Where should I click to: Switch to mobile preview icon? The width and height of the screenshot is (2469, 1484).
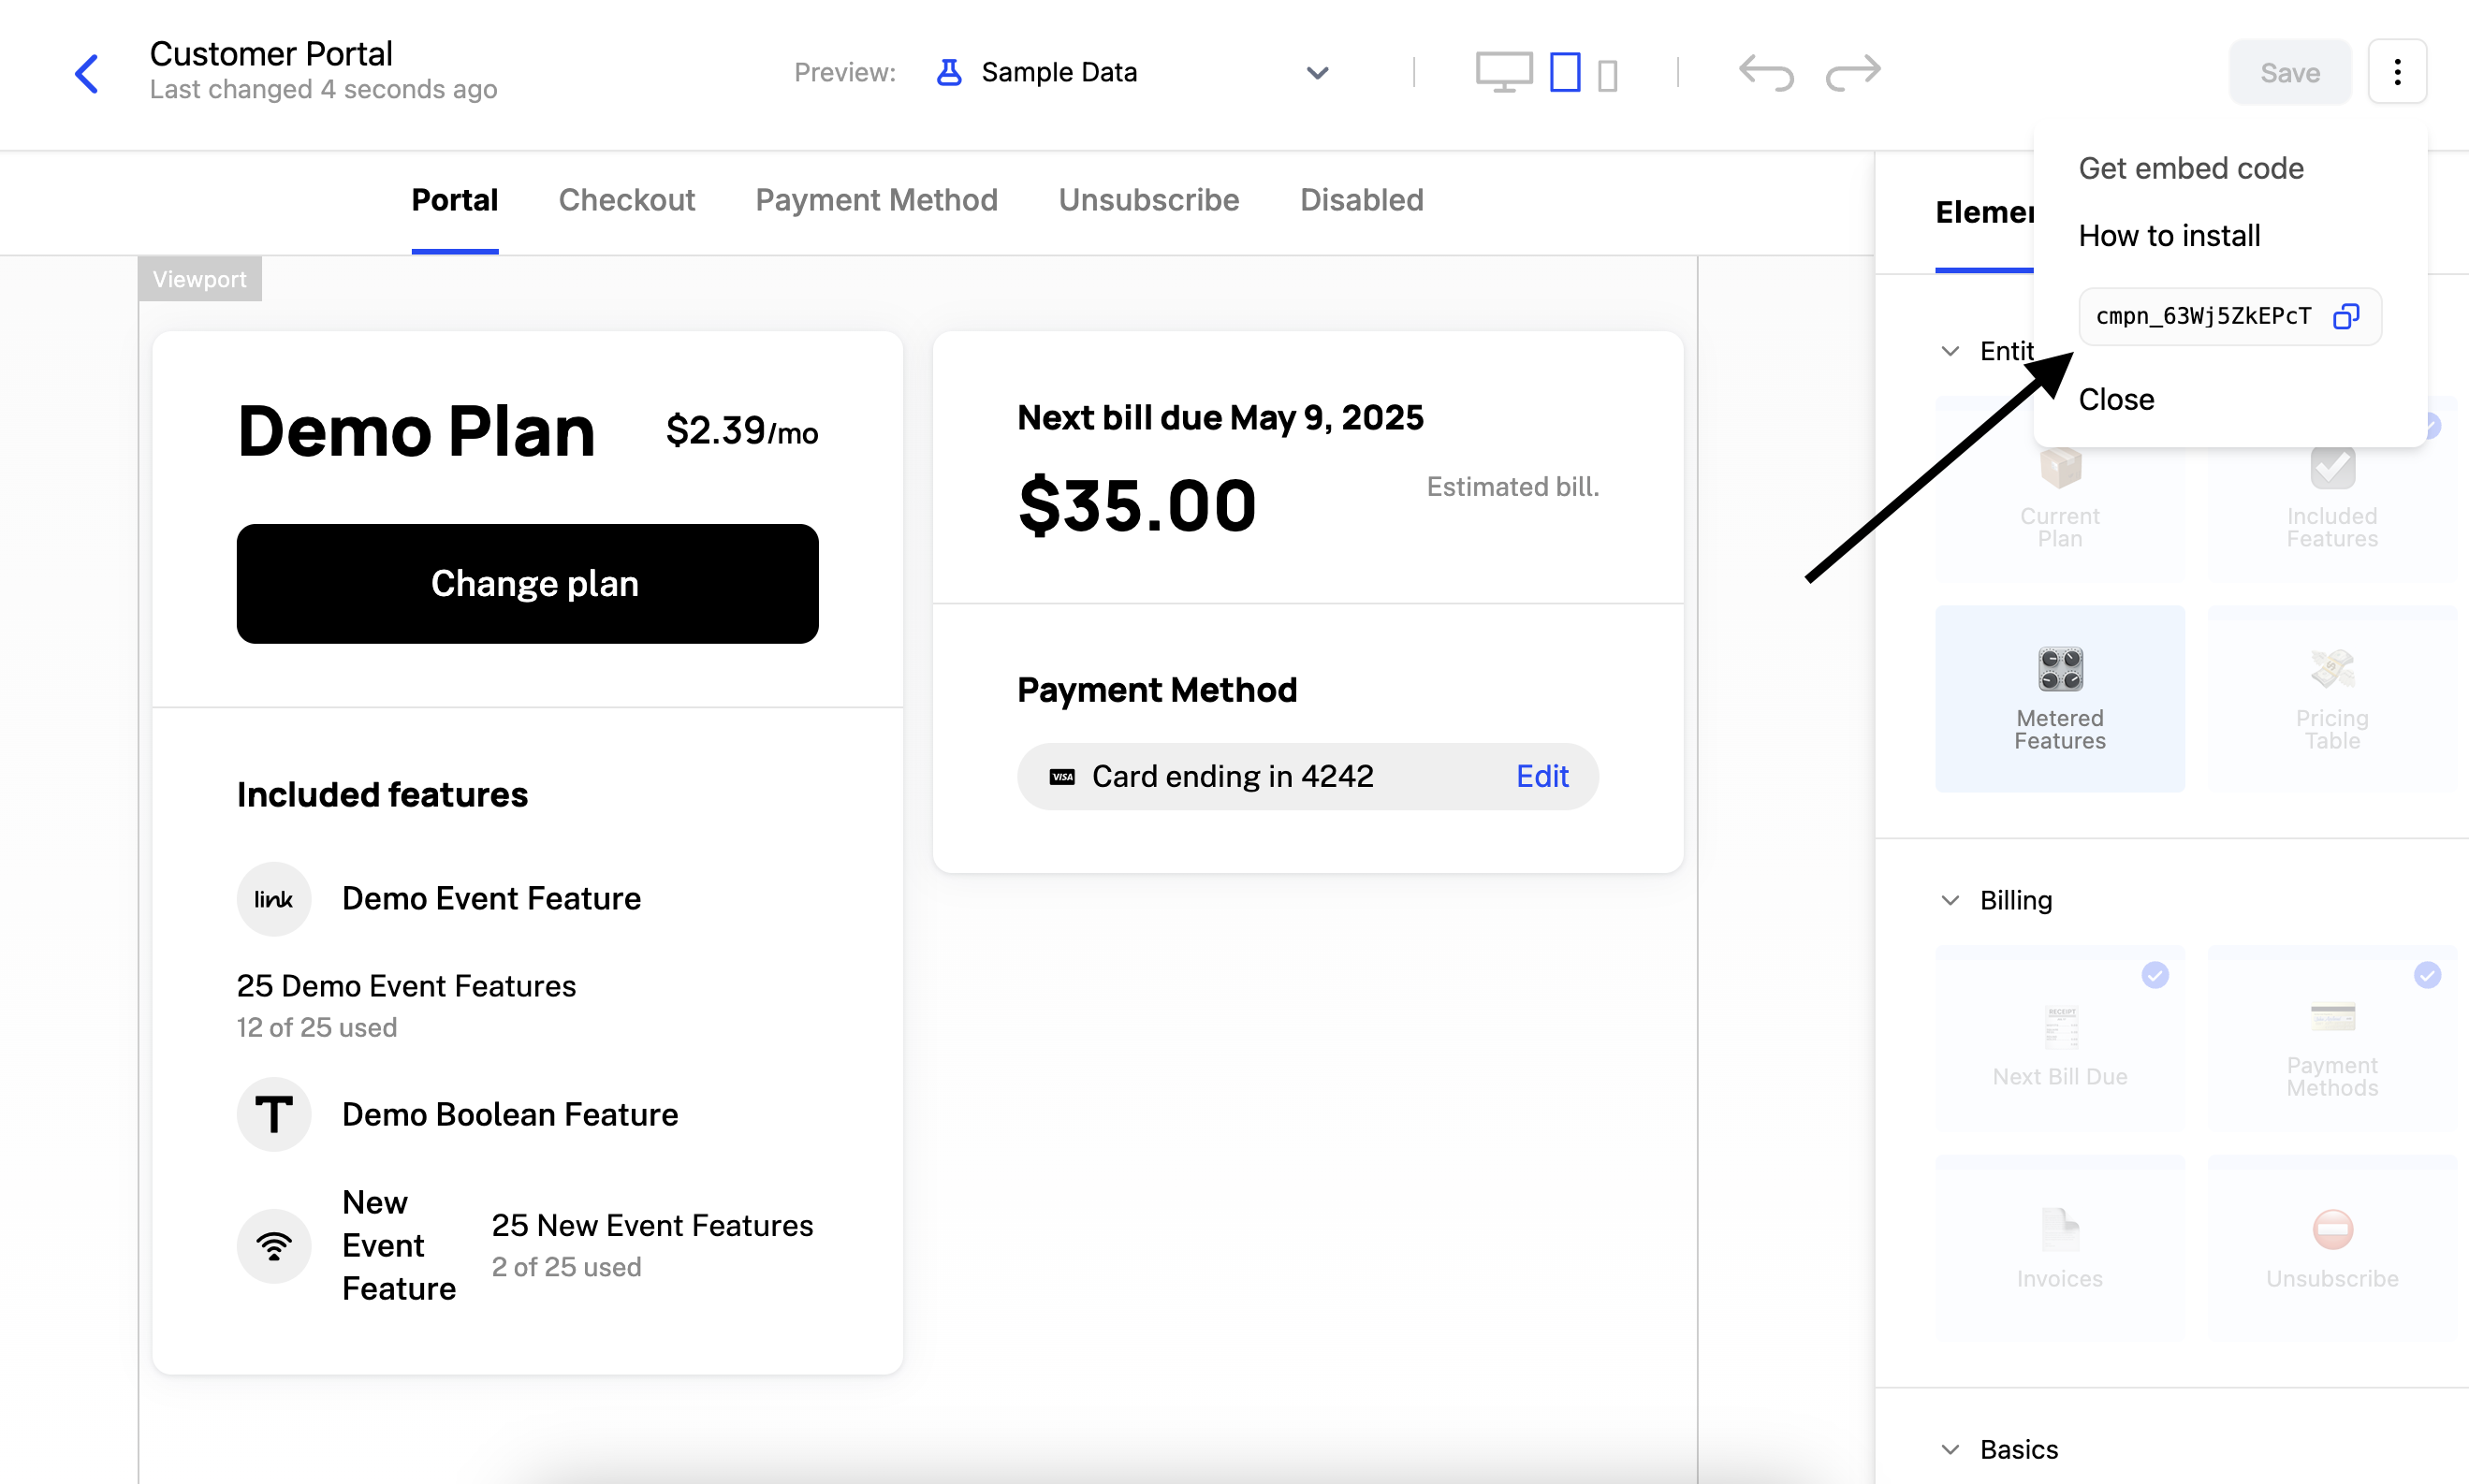[x=1607, y=75]
